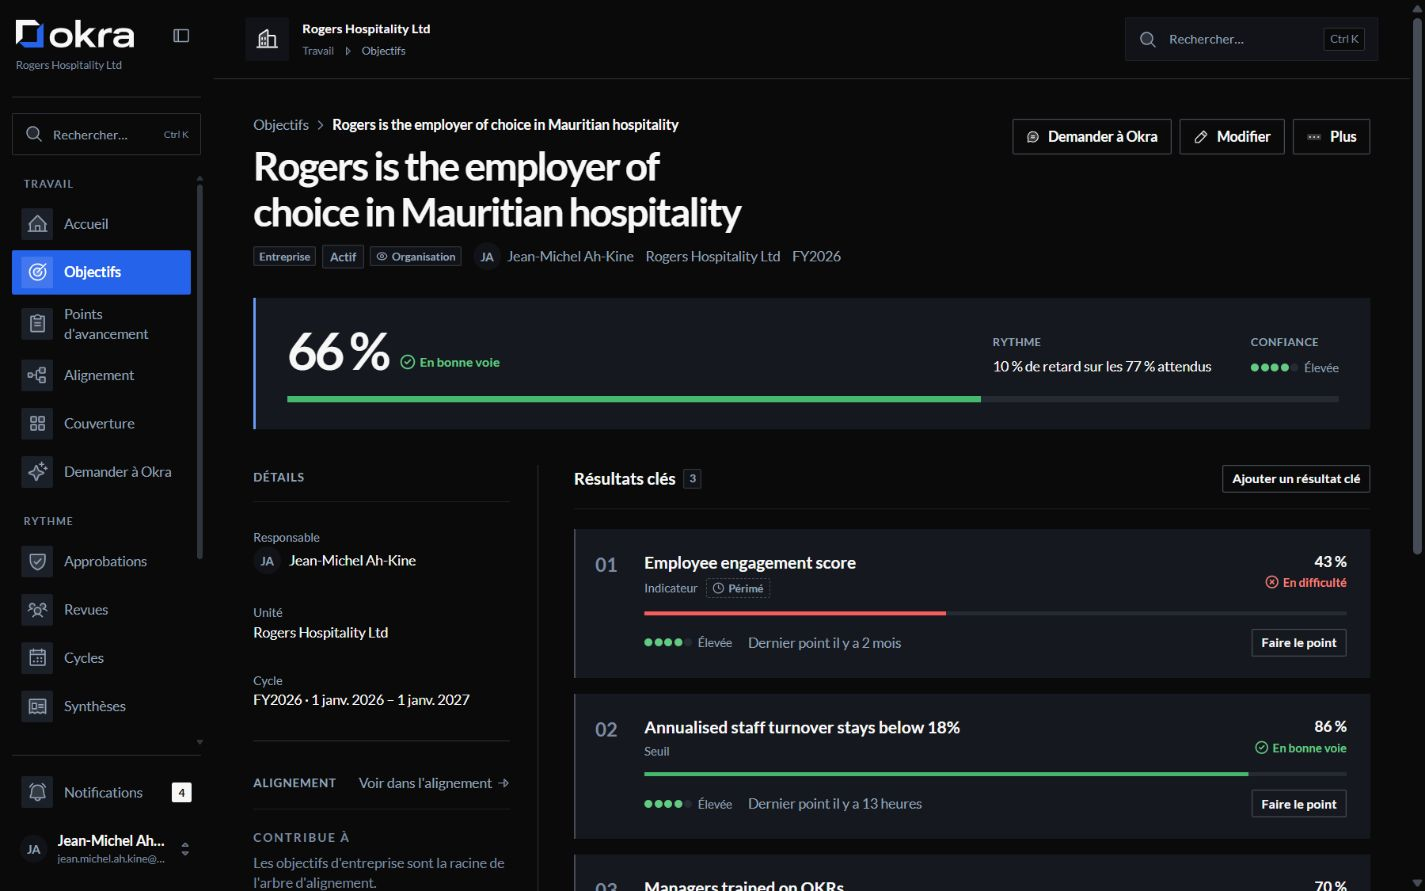Click the 66 % overall progress bar
1425x891 pixels.
click(812, 399)
